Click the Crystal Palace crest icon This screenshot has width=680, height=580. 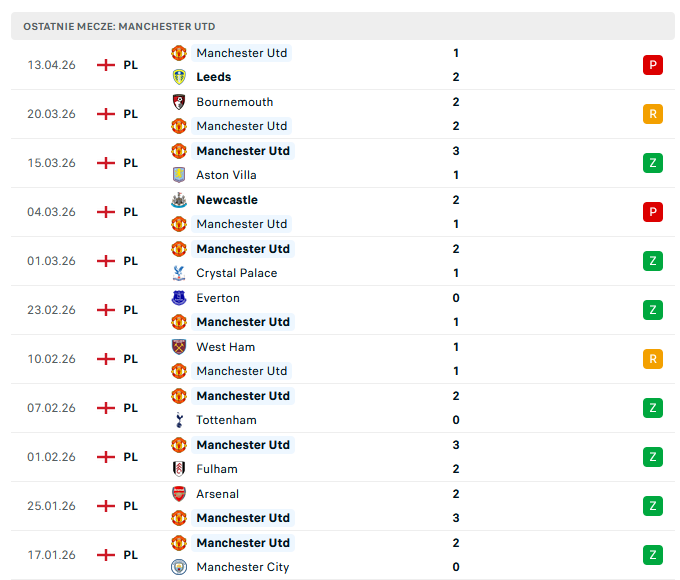click(x=179, y=273)
